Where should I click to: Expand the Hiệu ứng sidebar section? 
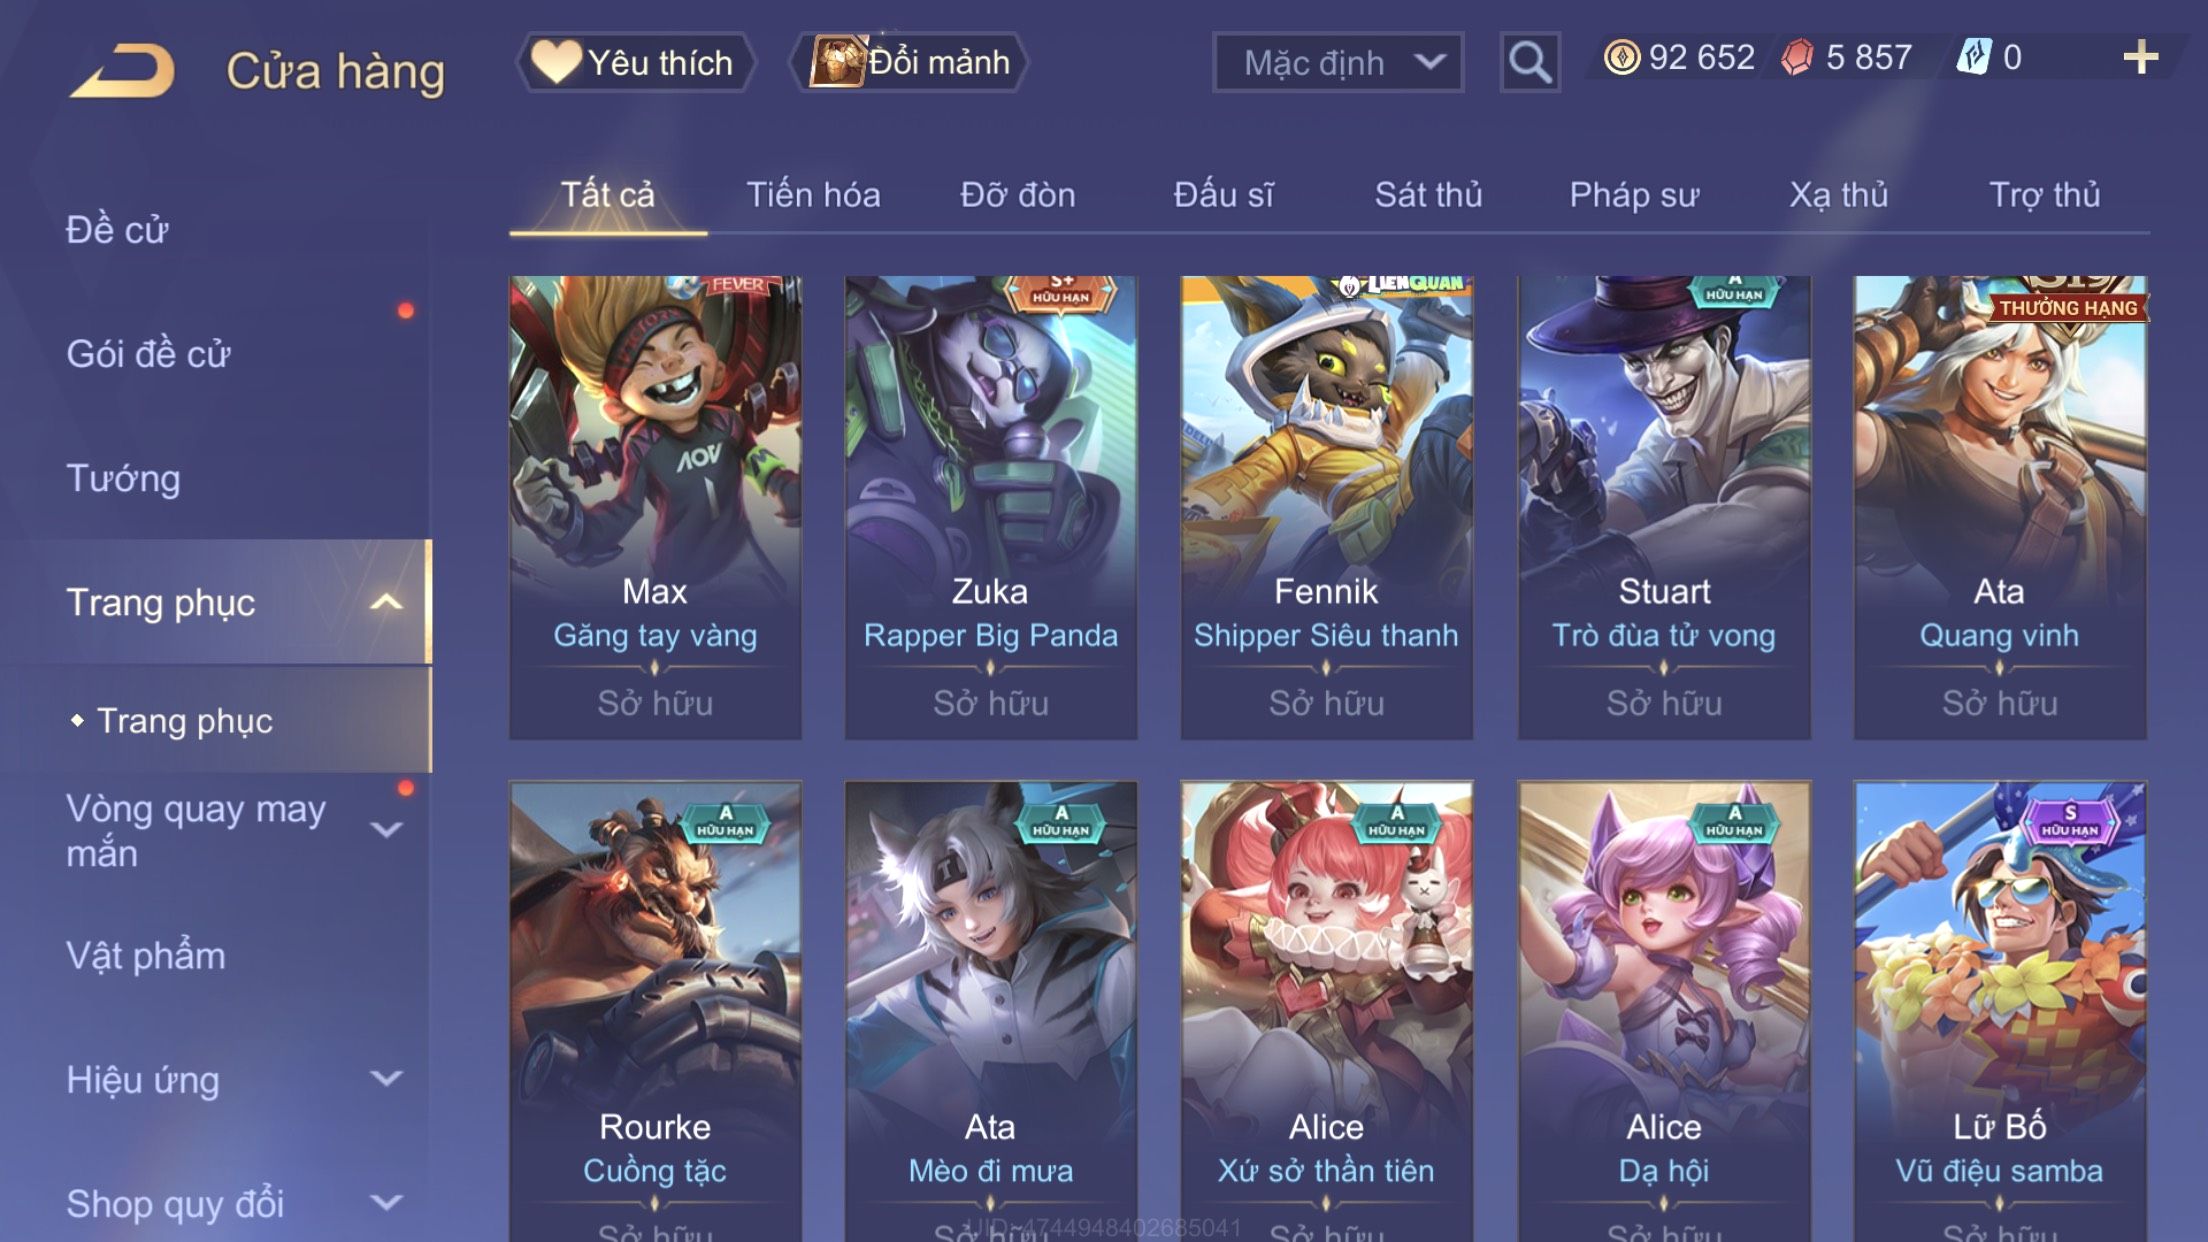coord(387,1078)
